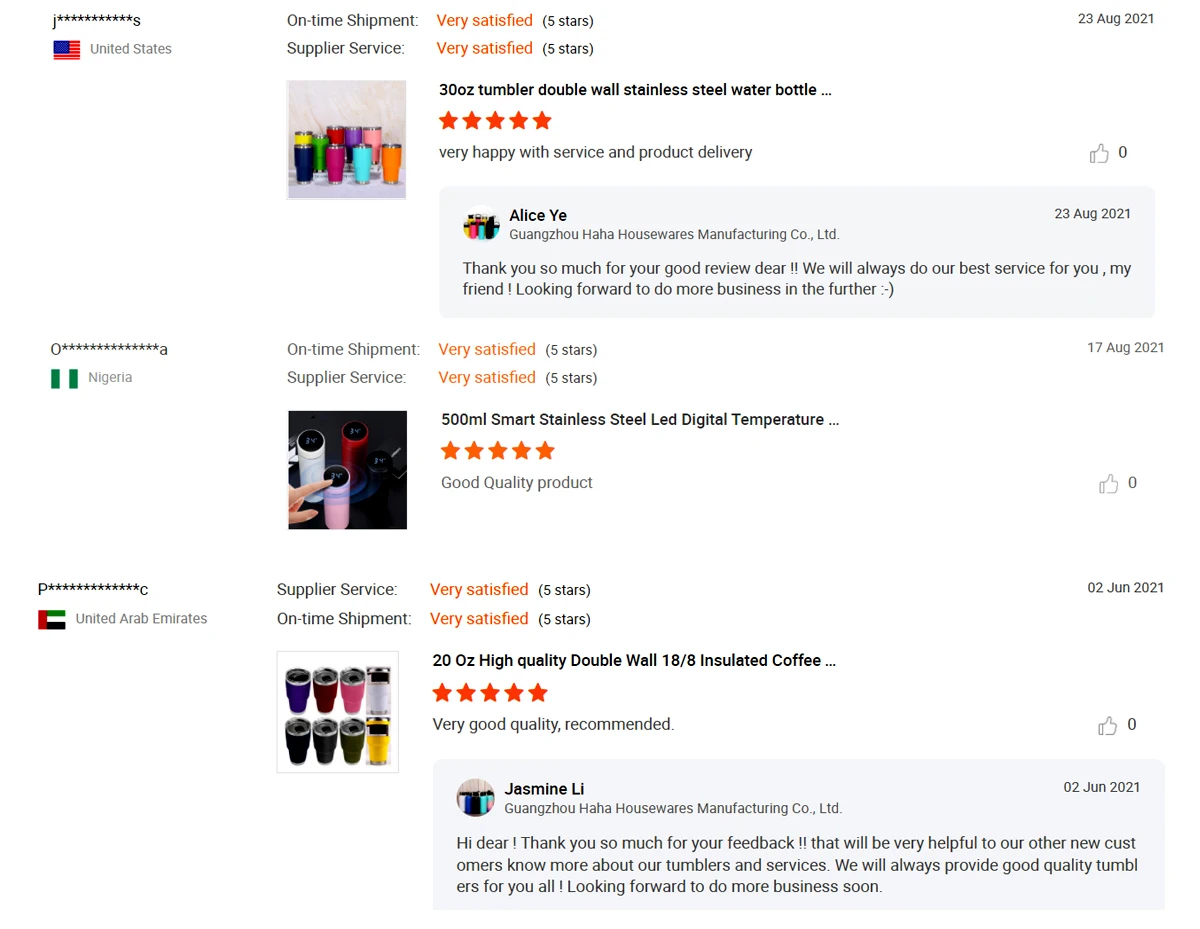Open the 30oz tumbler double wall product link
This screenshot has height=929, width=1200.
tap(635, 90)
